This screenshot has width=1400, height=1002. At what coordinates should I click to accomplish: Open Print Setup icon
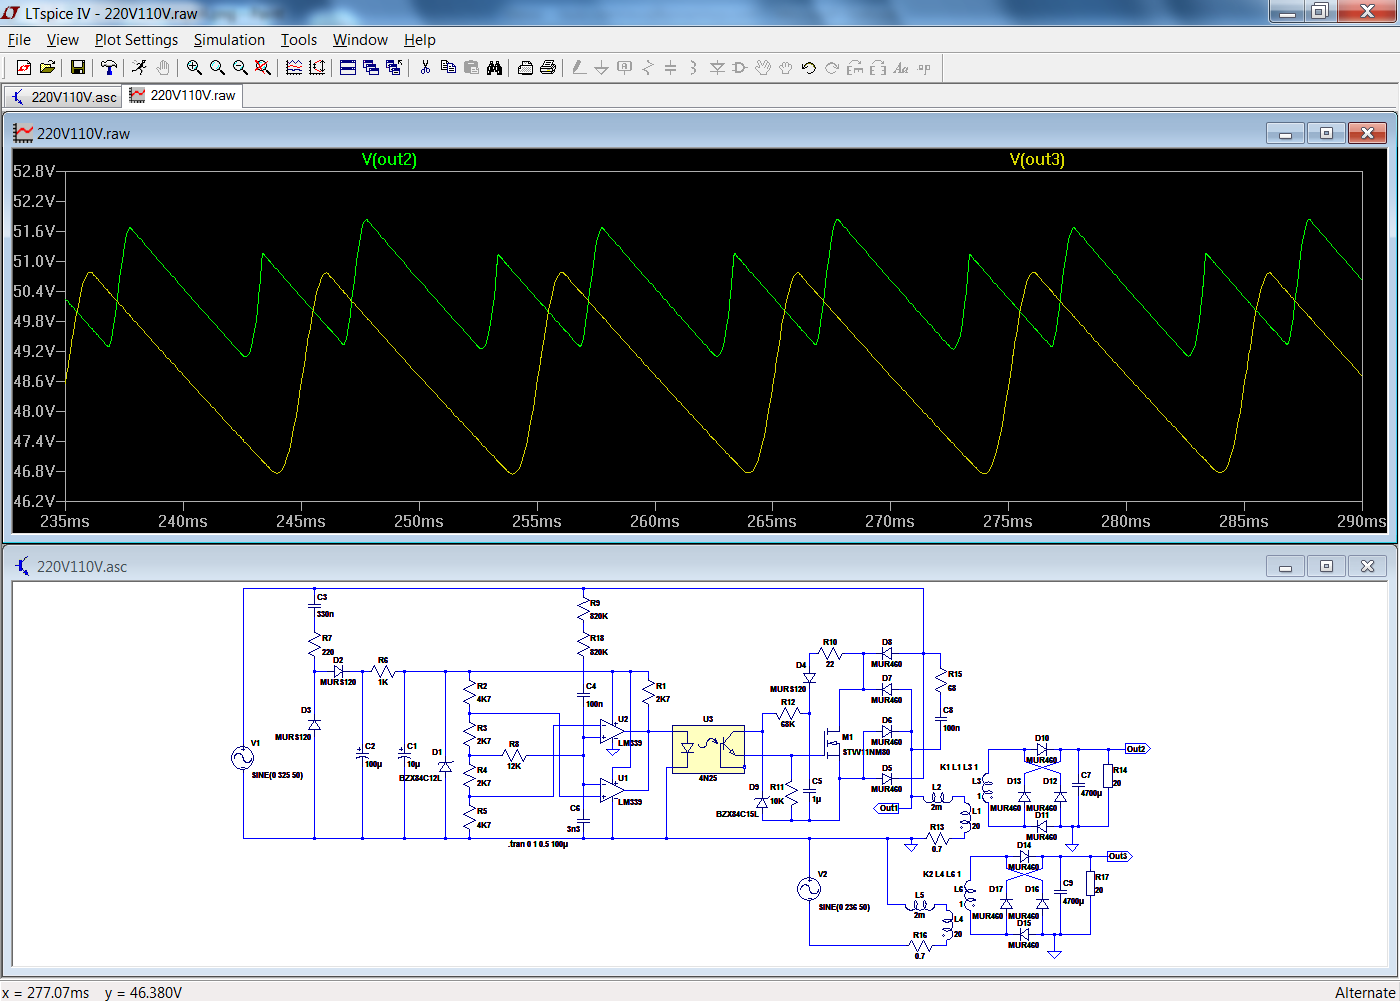tap(525, 68)
